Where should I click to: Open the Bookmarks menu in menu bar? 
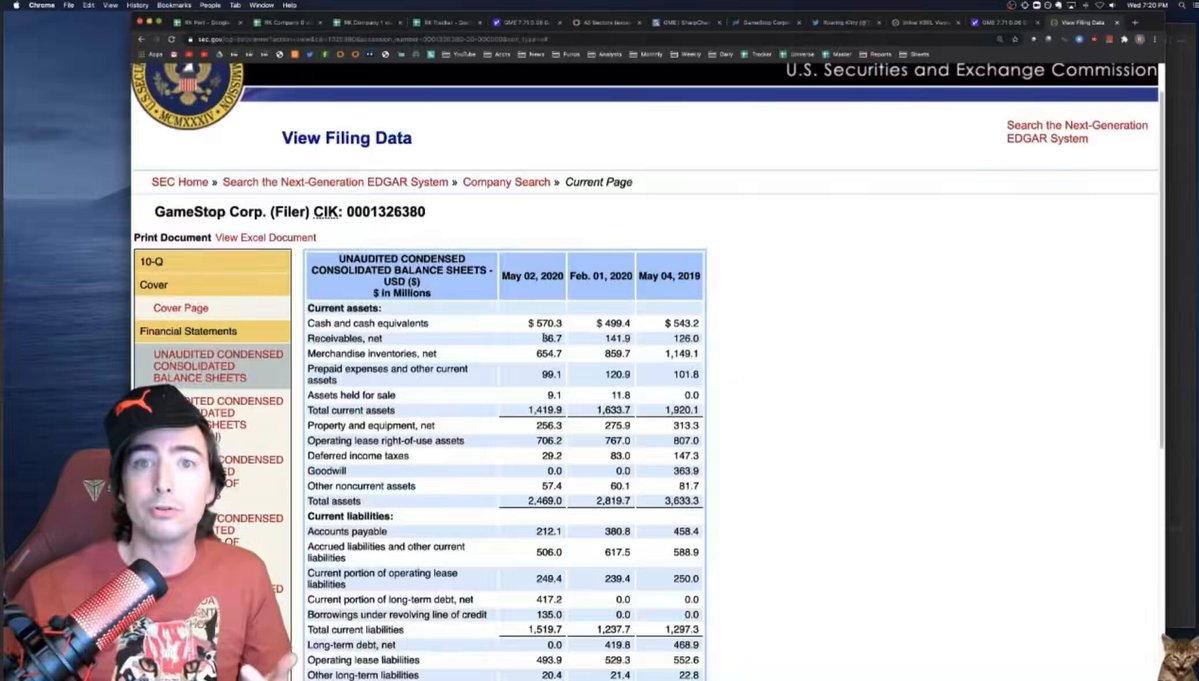pyautogui.click(x=174, y=5)
